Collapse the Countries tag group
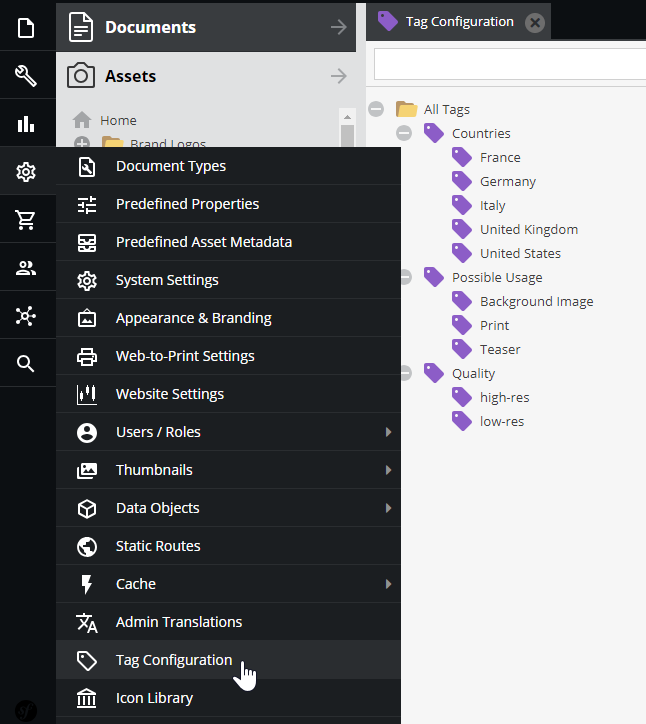The height and width of the screenshot is (724, 646). click(404, 133)
